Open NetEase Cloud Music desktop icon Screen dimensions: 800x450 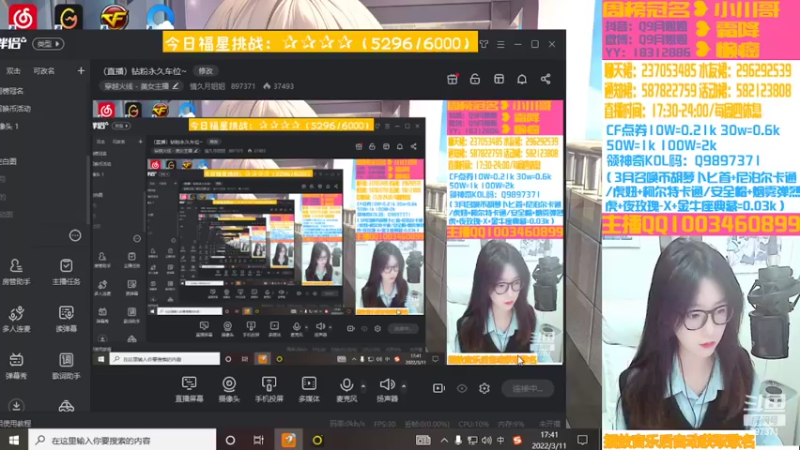pyautogui.click(x=22, y=17)
